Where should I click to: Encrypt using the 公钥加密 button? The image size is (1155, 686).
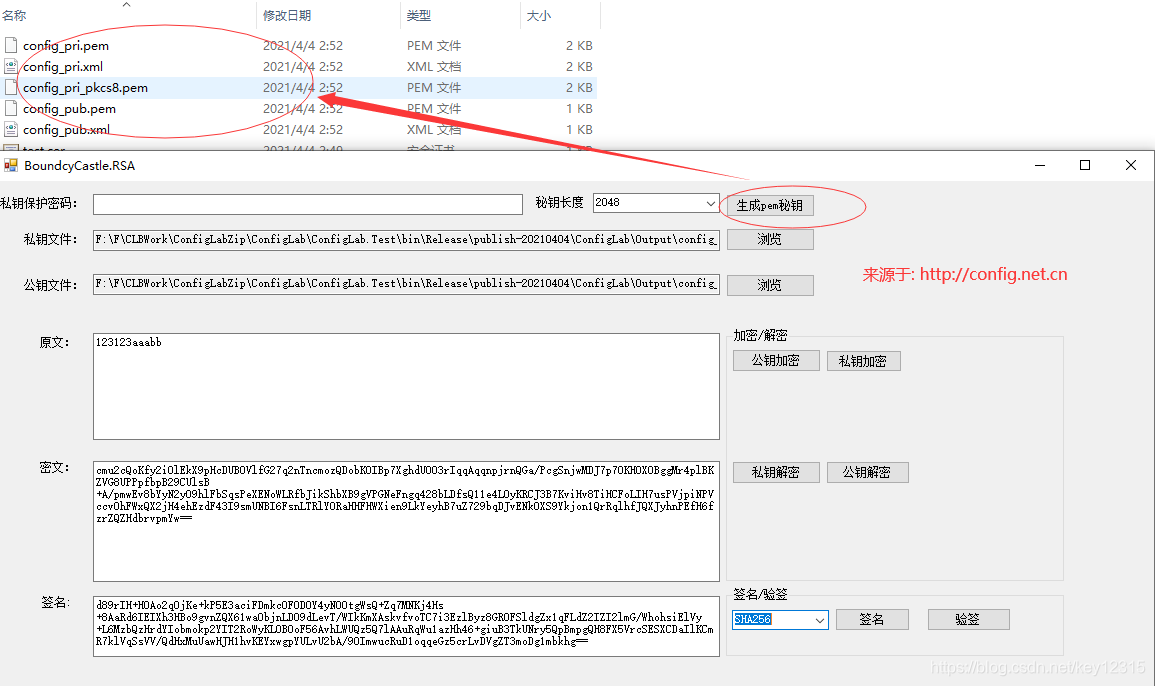[776, 360]
